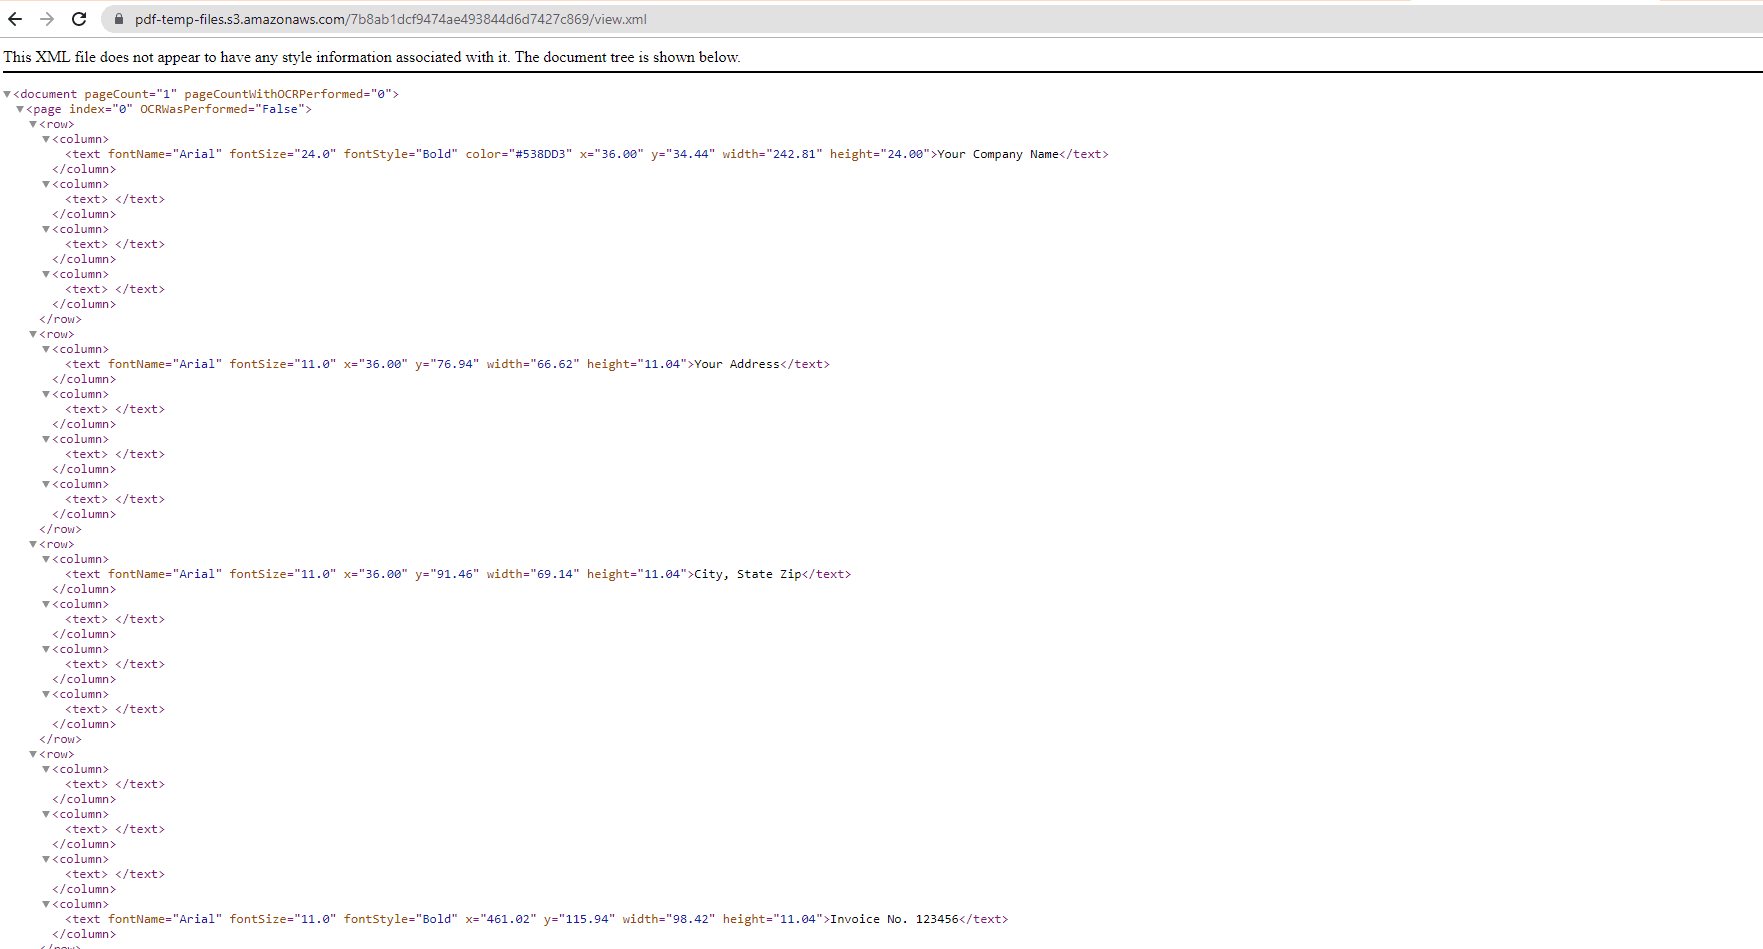Navigate back in the browser
The image size is (1763, 949).
pyautogui.click(x=18, y=19)
